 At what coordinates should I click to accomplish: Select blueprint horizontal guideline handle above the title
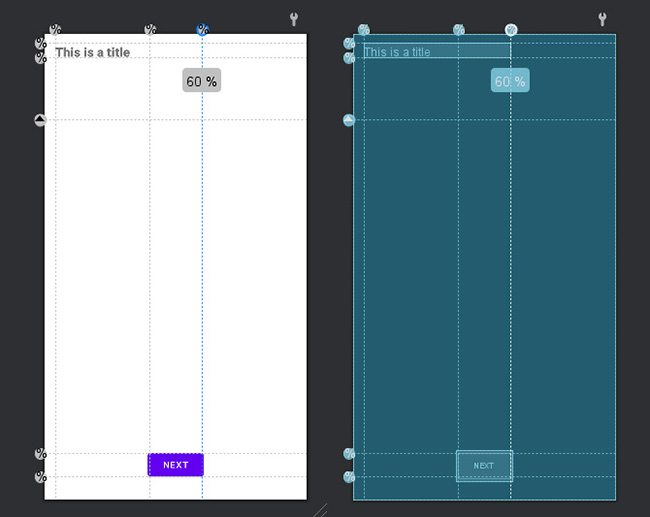pyautogui.click(x=349, y=43)
